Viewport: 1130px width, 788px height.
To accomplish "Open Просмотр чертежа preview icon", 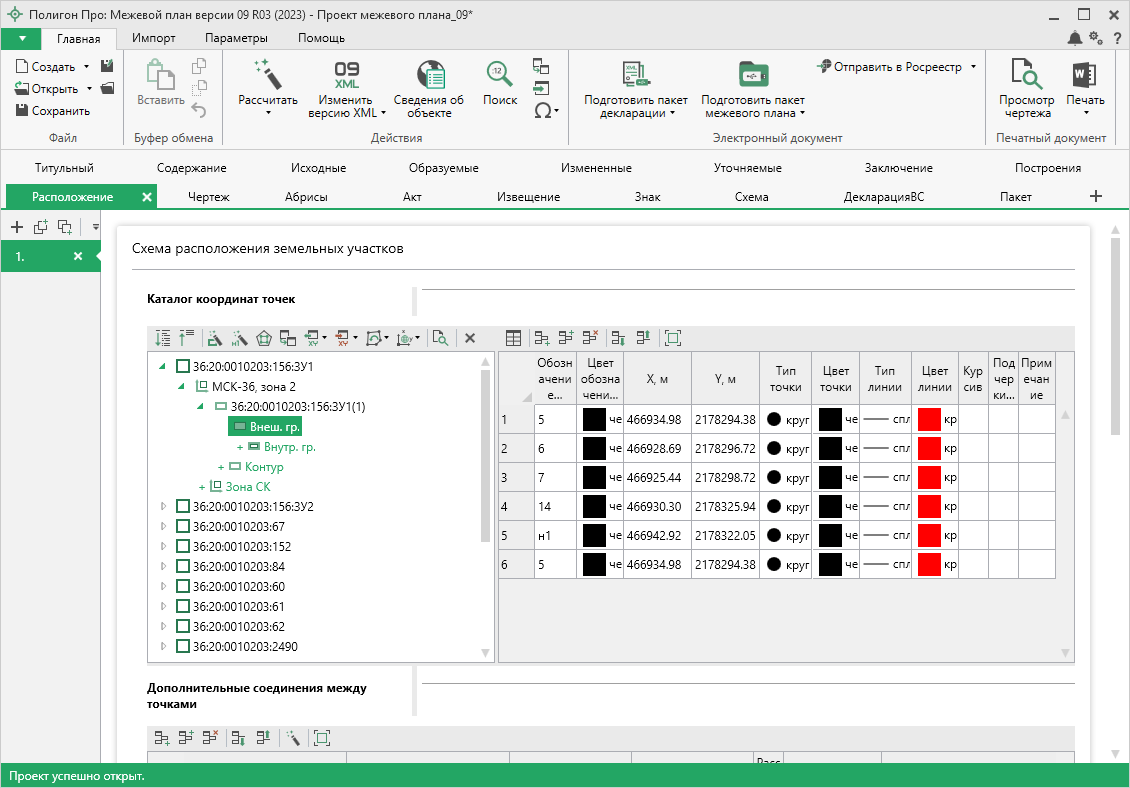I will point(1026,75).
